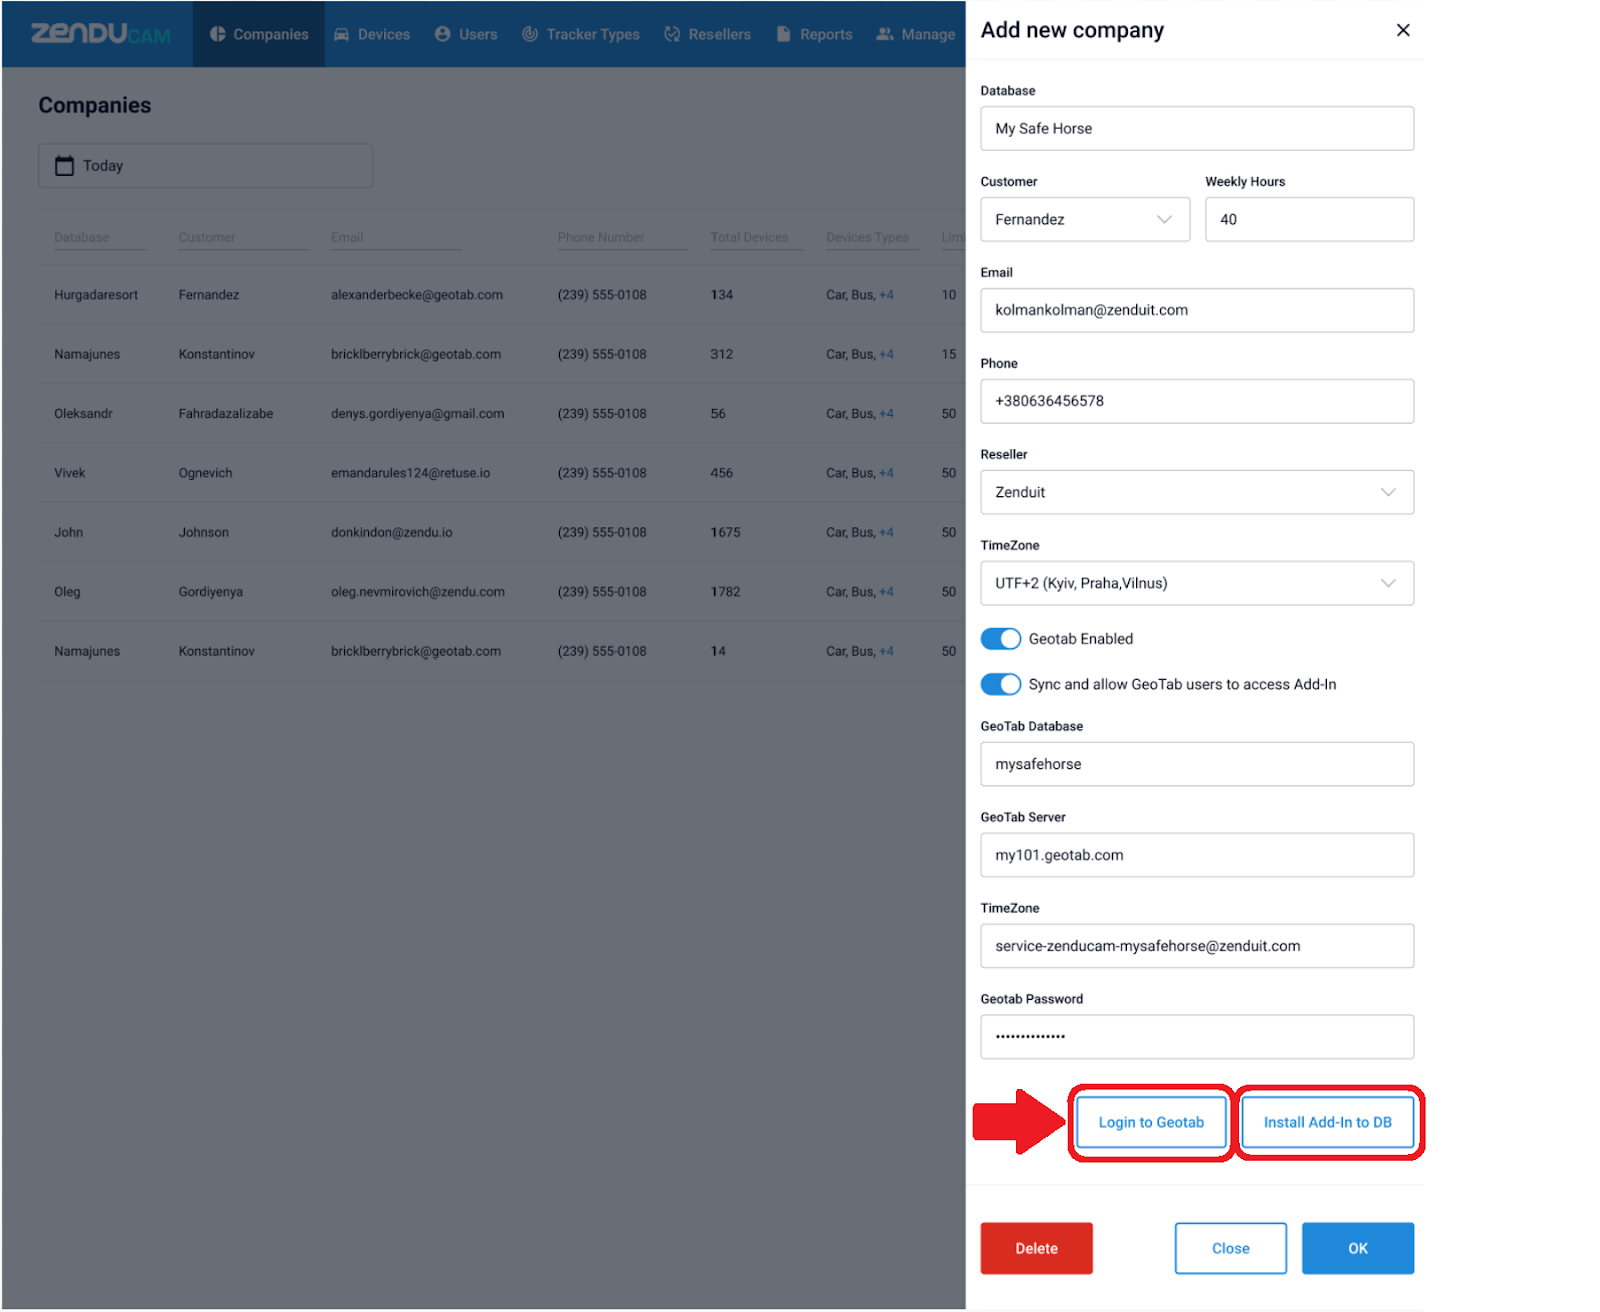1600x1312 pixels.
Task: Open the Tracker Types tab
Action: 581,34
